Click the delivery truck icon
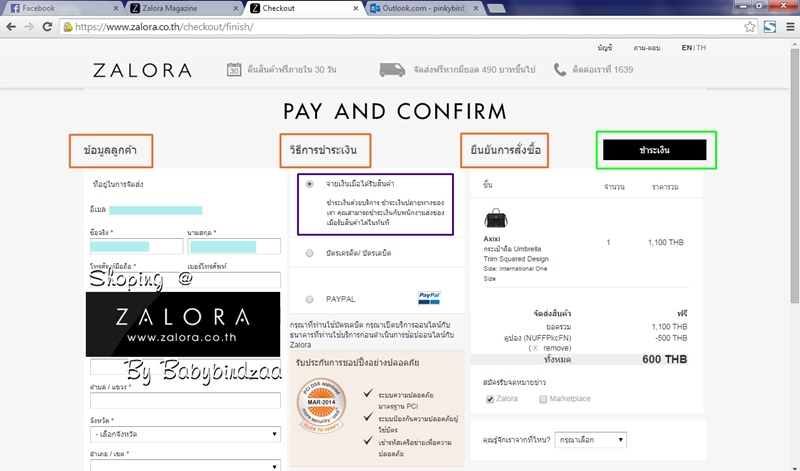Screen dimensions: 800x471 (392, 69)
